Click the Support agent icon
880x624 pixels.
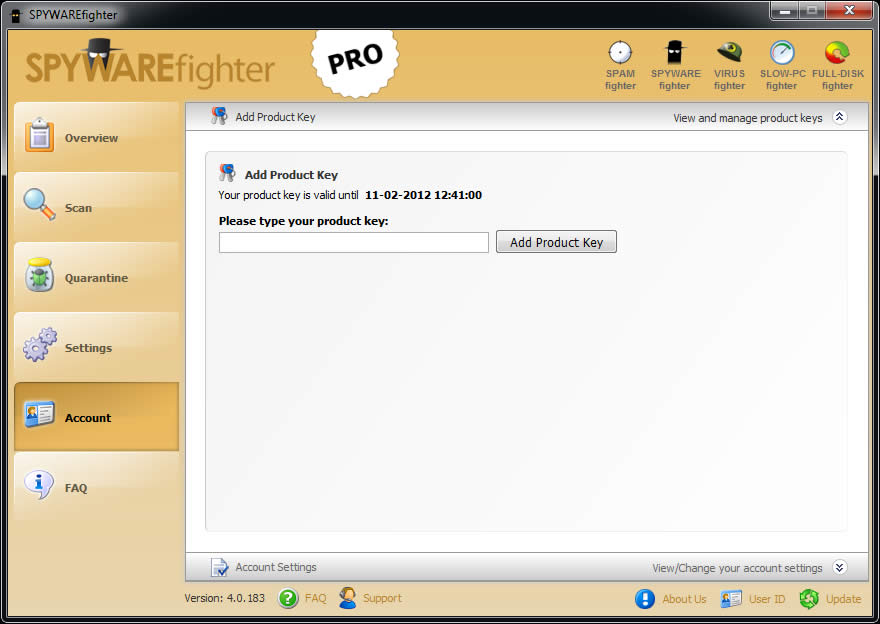pos(348,598)
